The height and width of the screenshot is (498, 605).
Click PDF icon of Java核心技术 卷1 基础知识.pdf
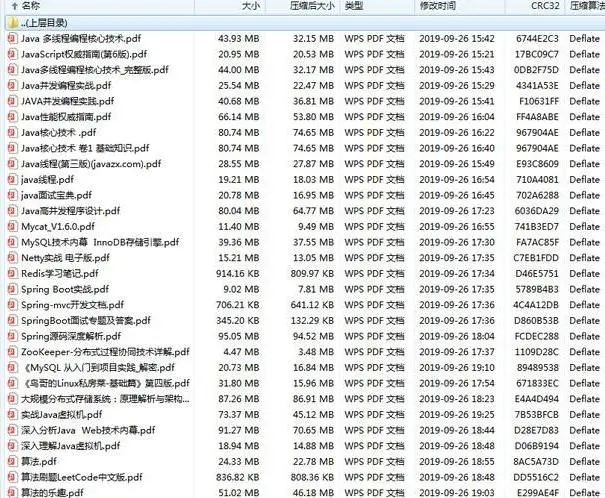12,148
